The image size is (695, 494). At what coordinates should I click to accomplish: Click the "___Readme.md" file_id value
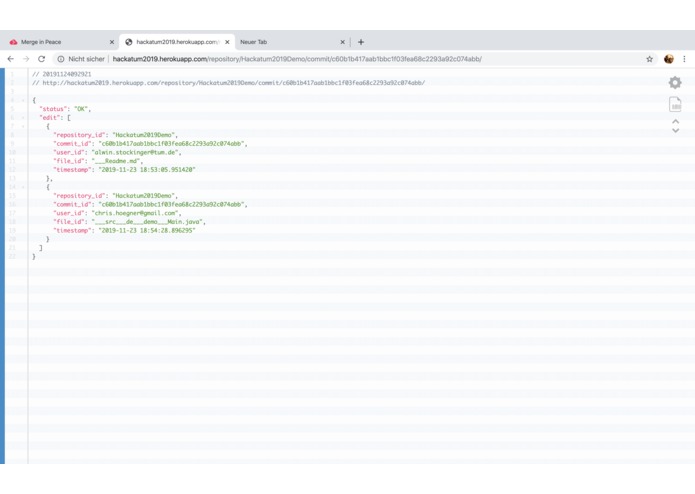point(116,161)
